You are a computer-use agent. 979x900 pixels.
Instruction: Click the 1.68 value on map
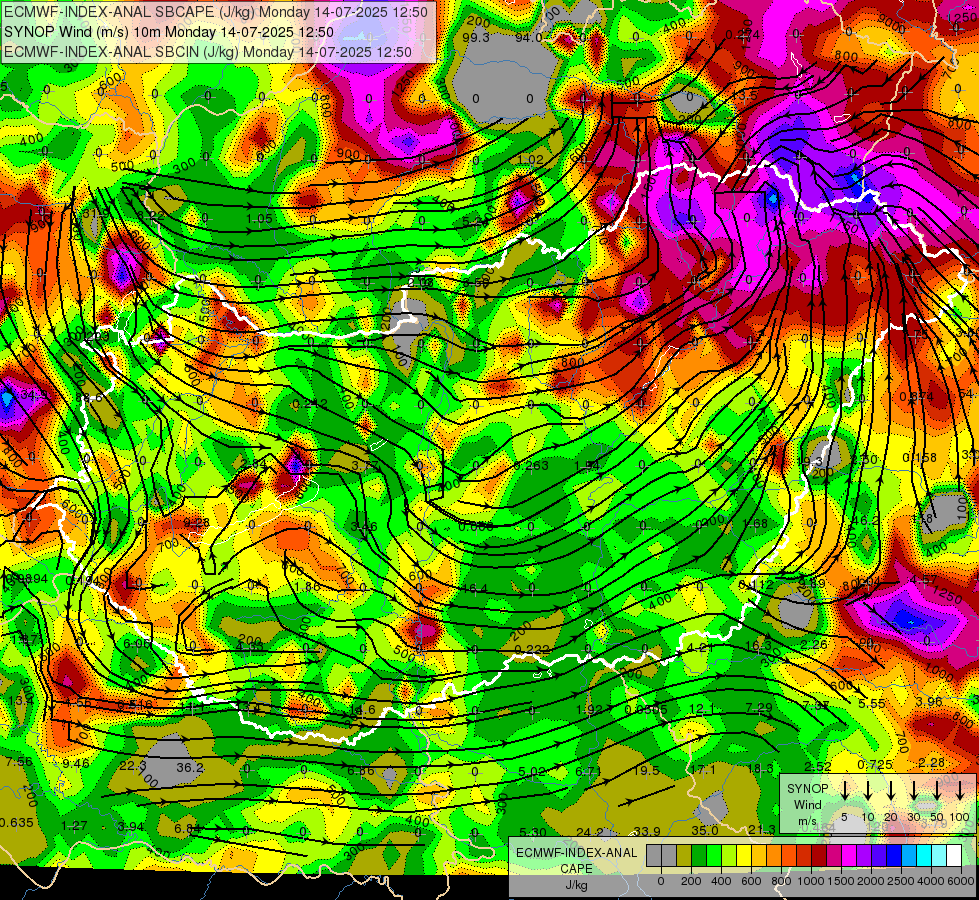[x=755, y=523]
